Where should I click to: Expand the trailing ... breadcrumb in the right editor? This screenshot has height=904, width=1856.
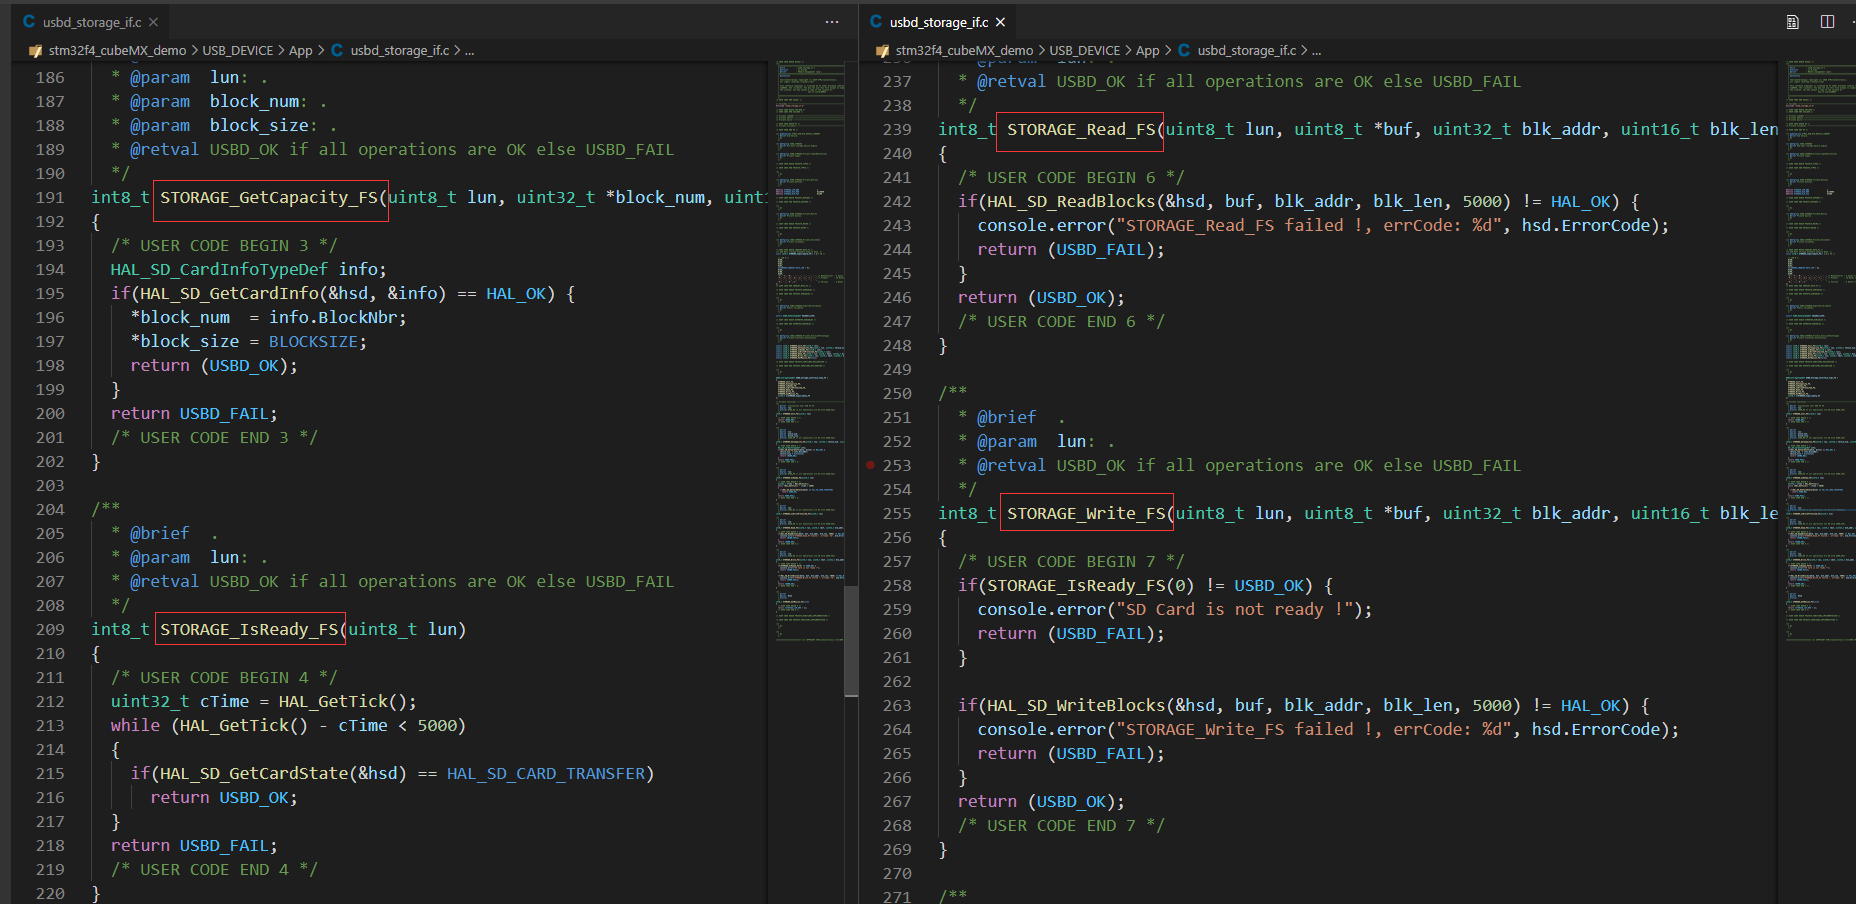pyautogui.click(x=1318, y=50)
